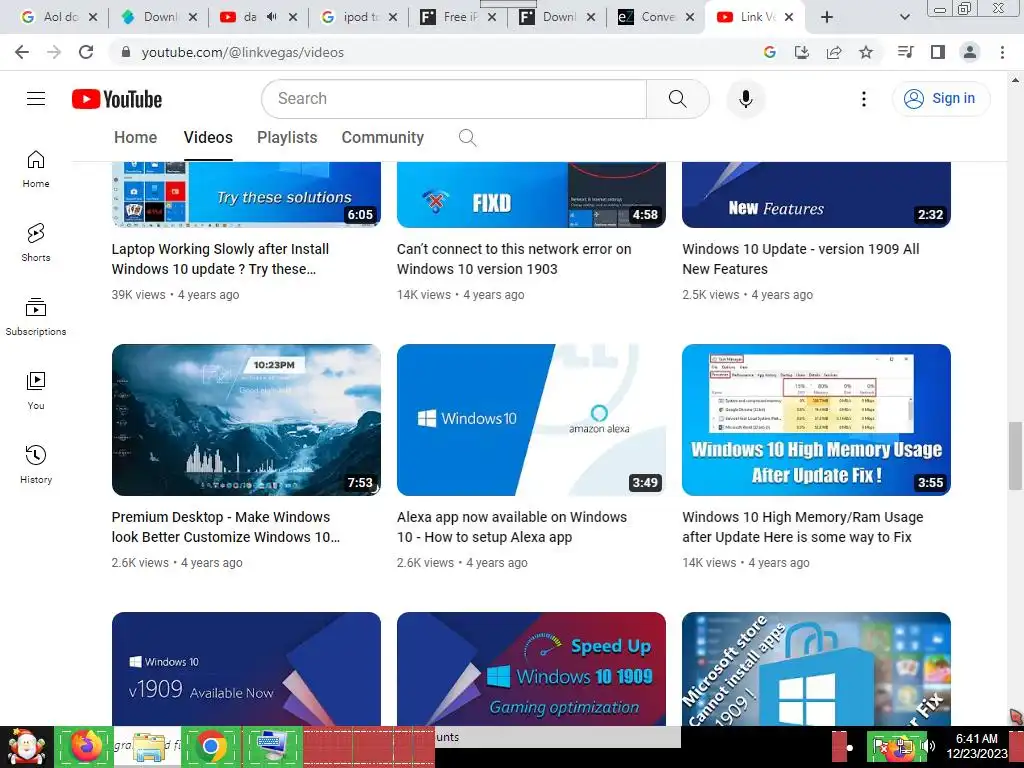The image size is (1024, 768).
Task: Open Chrome three-dot menu
Action: [x=1002, y=52]
